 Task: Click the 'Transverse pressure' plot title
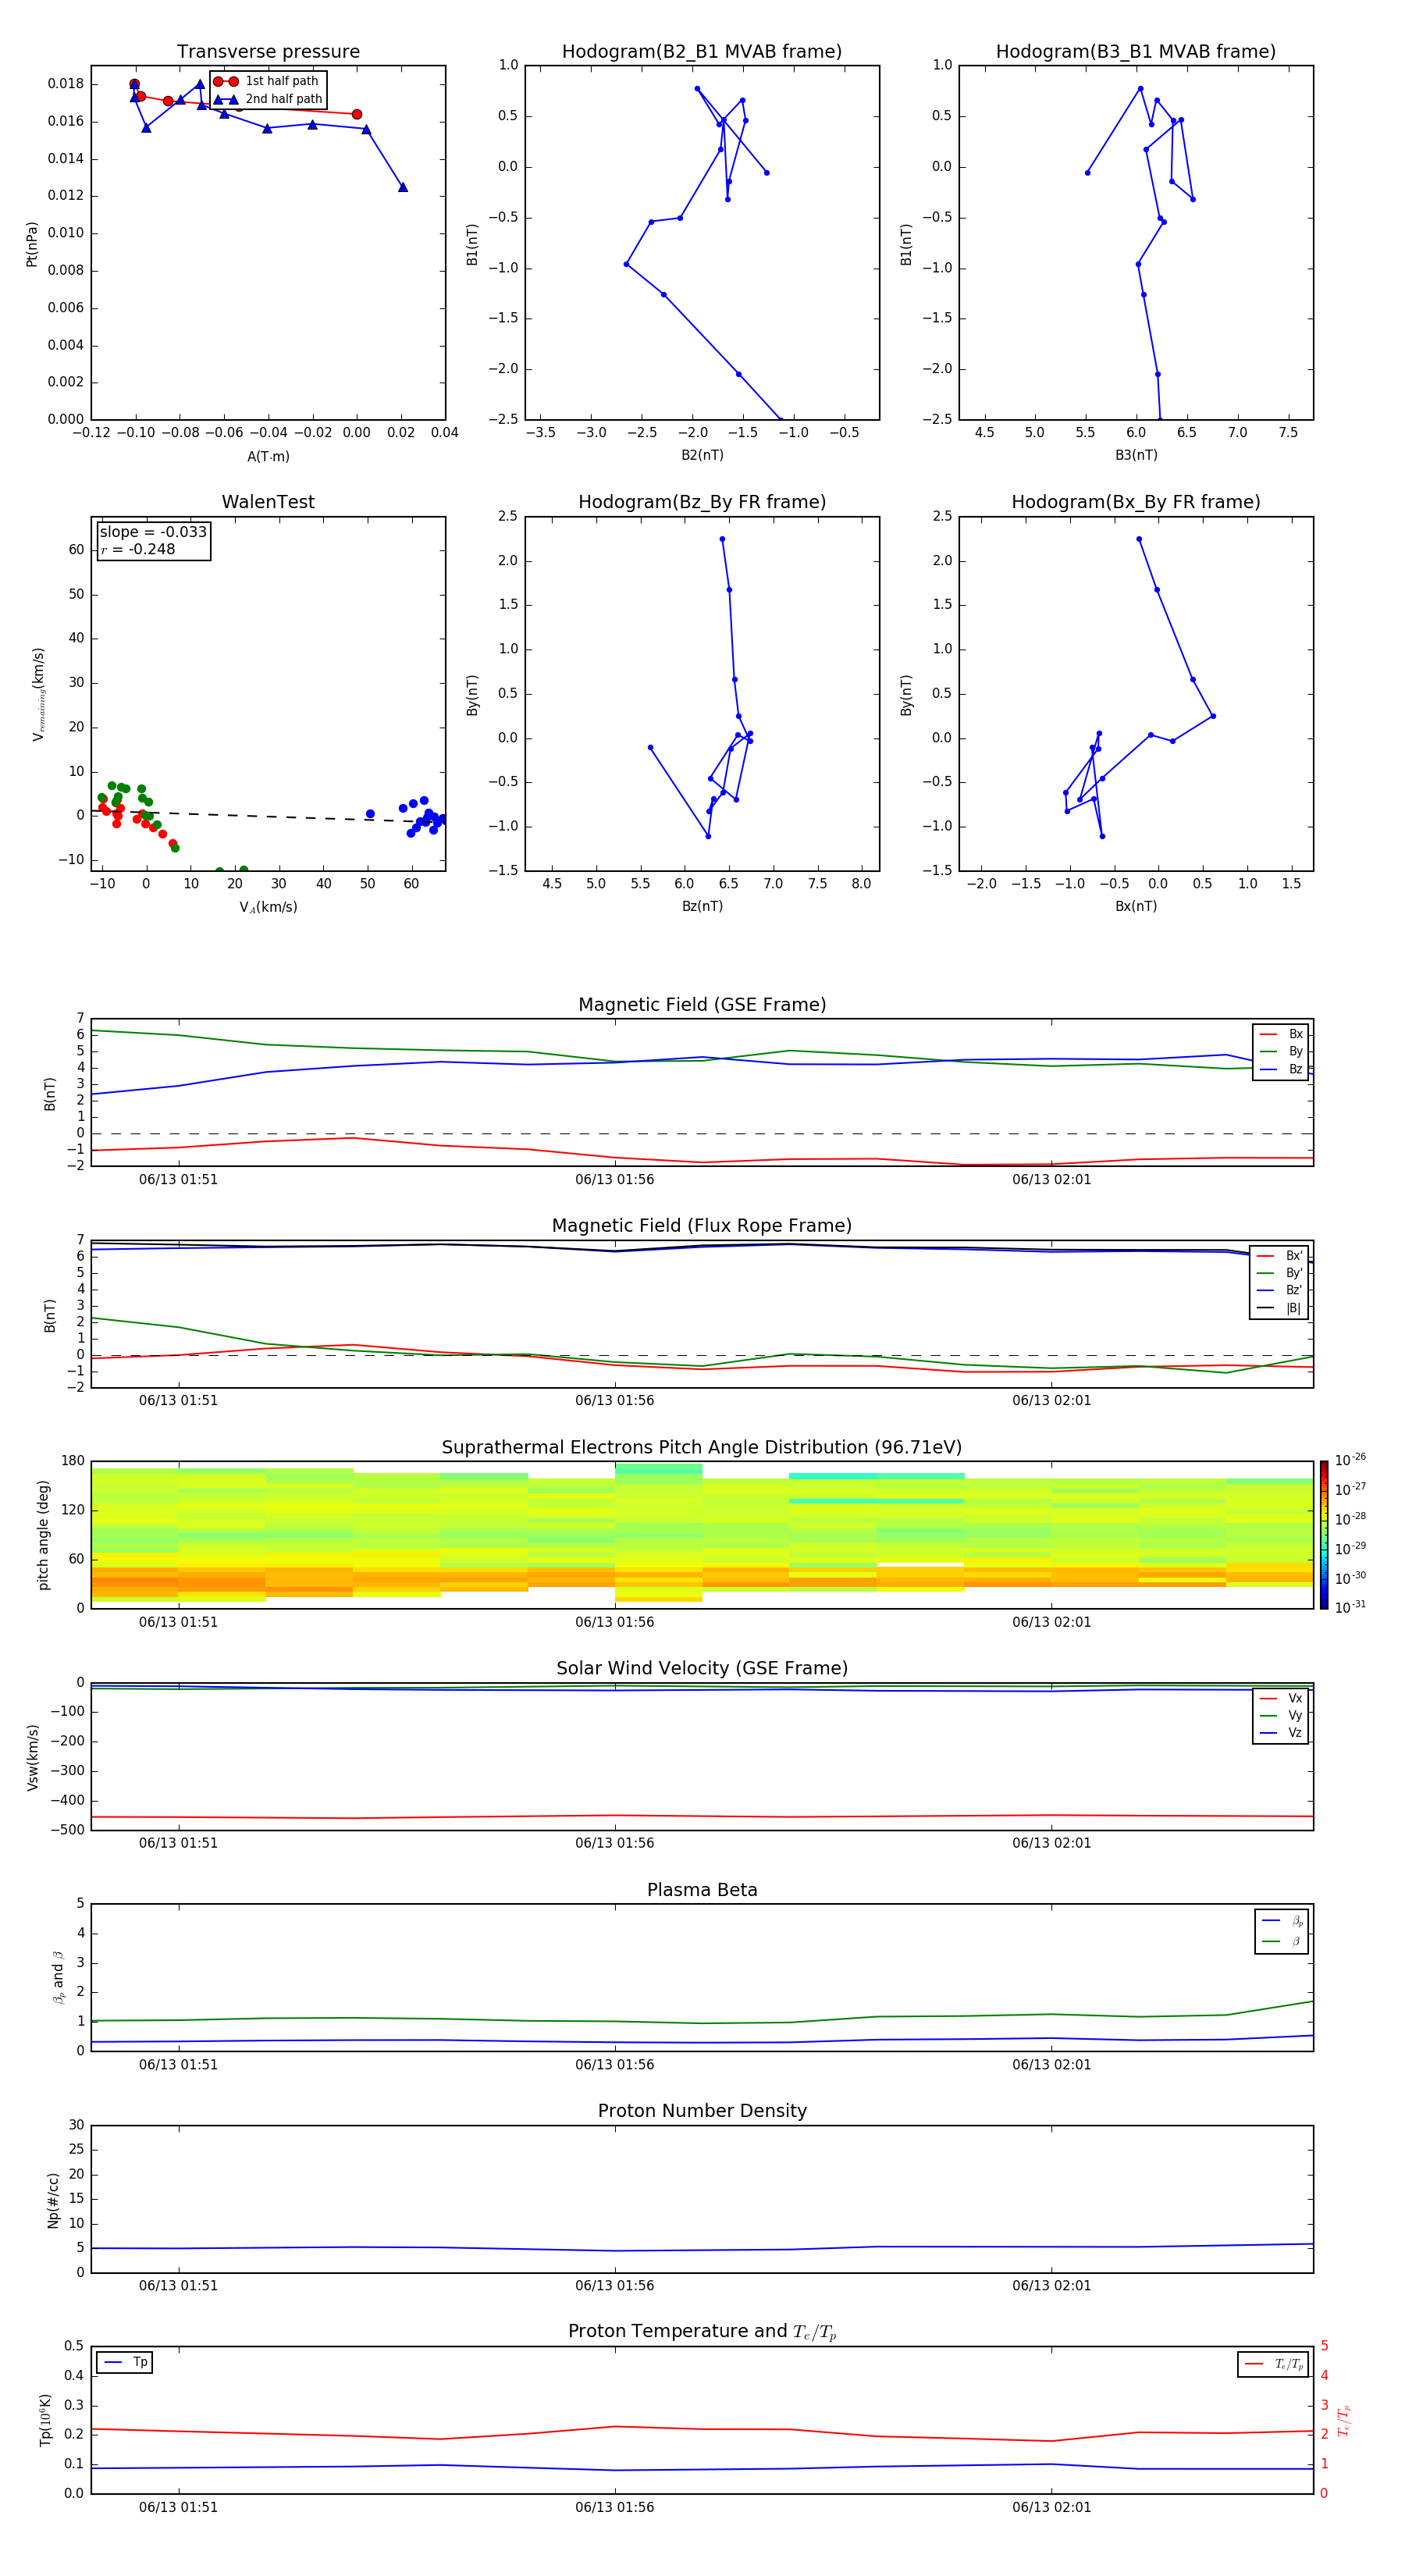pos(268,52)
